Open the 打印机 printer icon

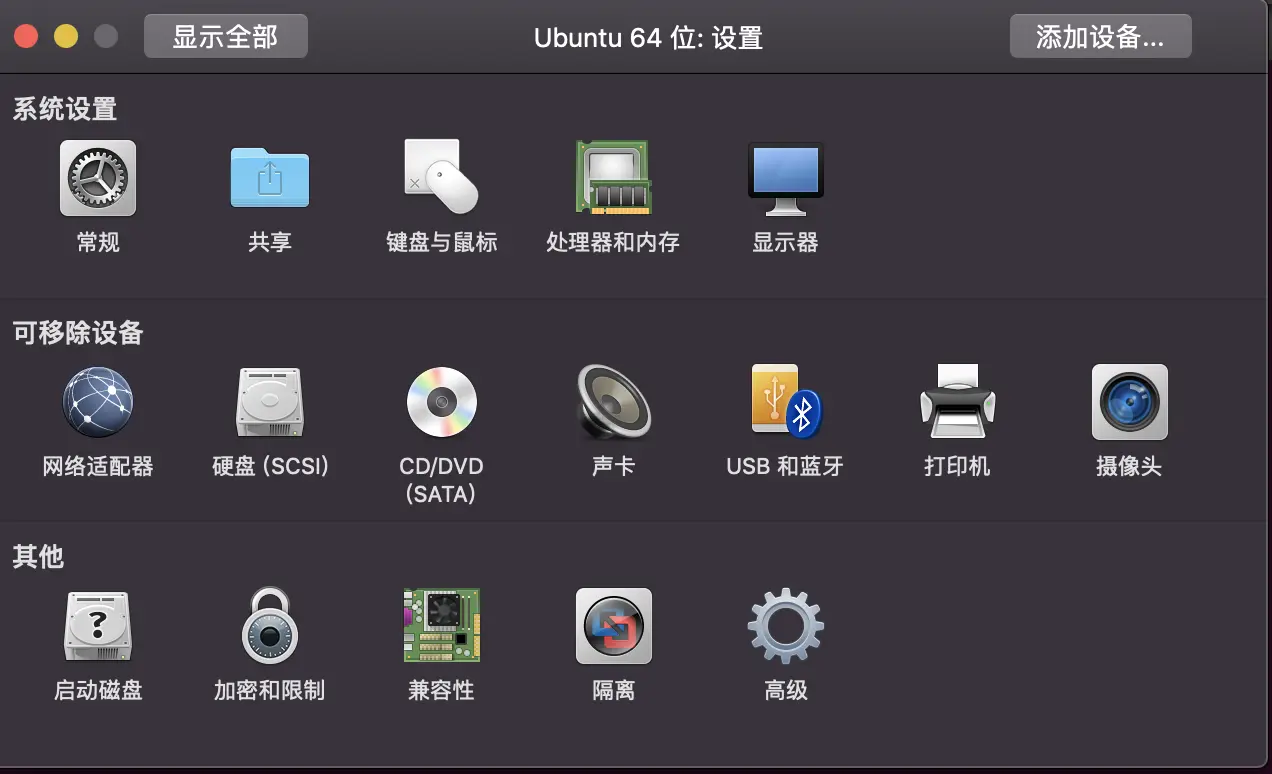point(957,400)
